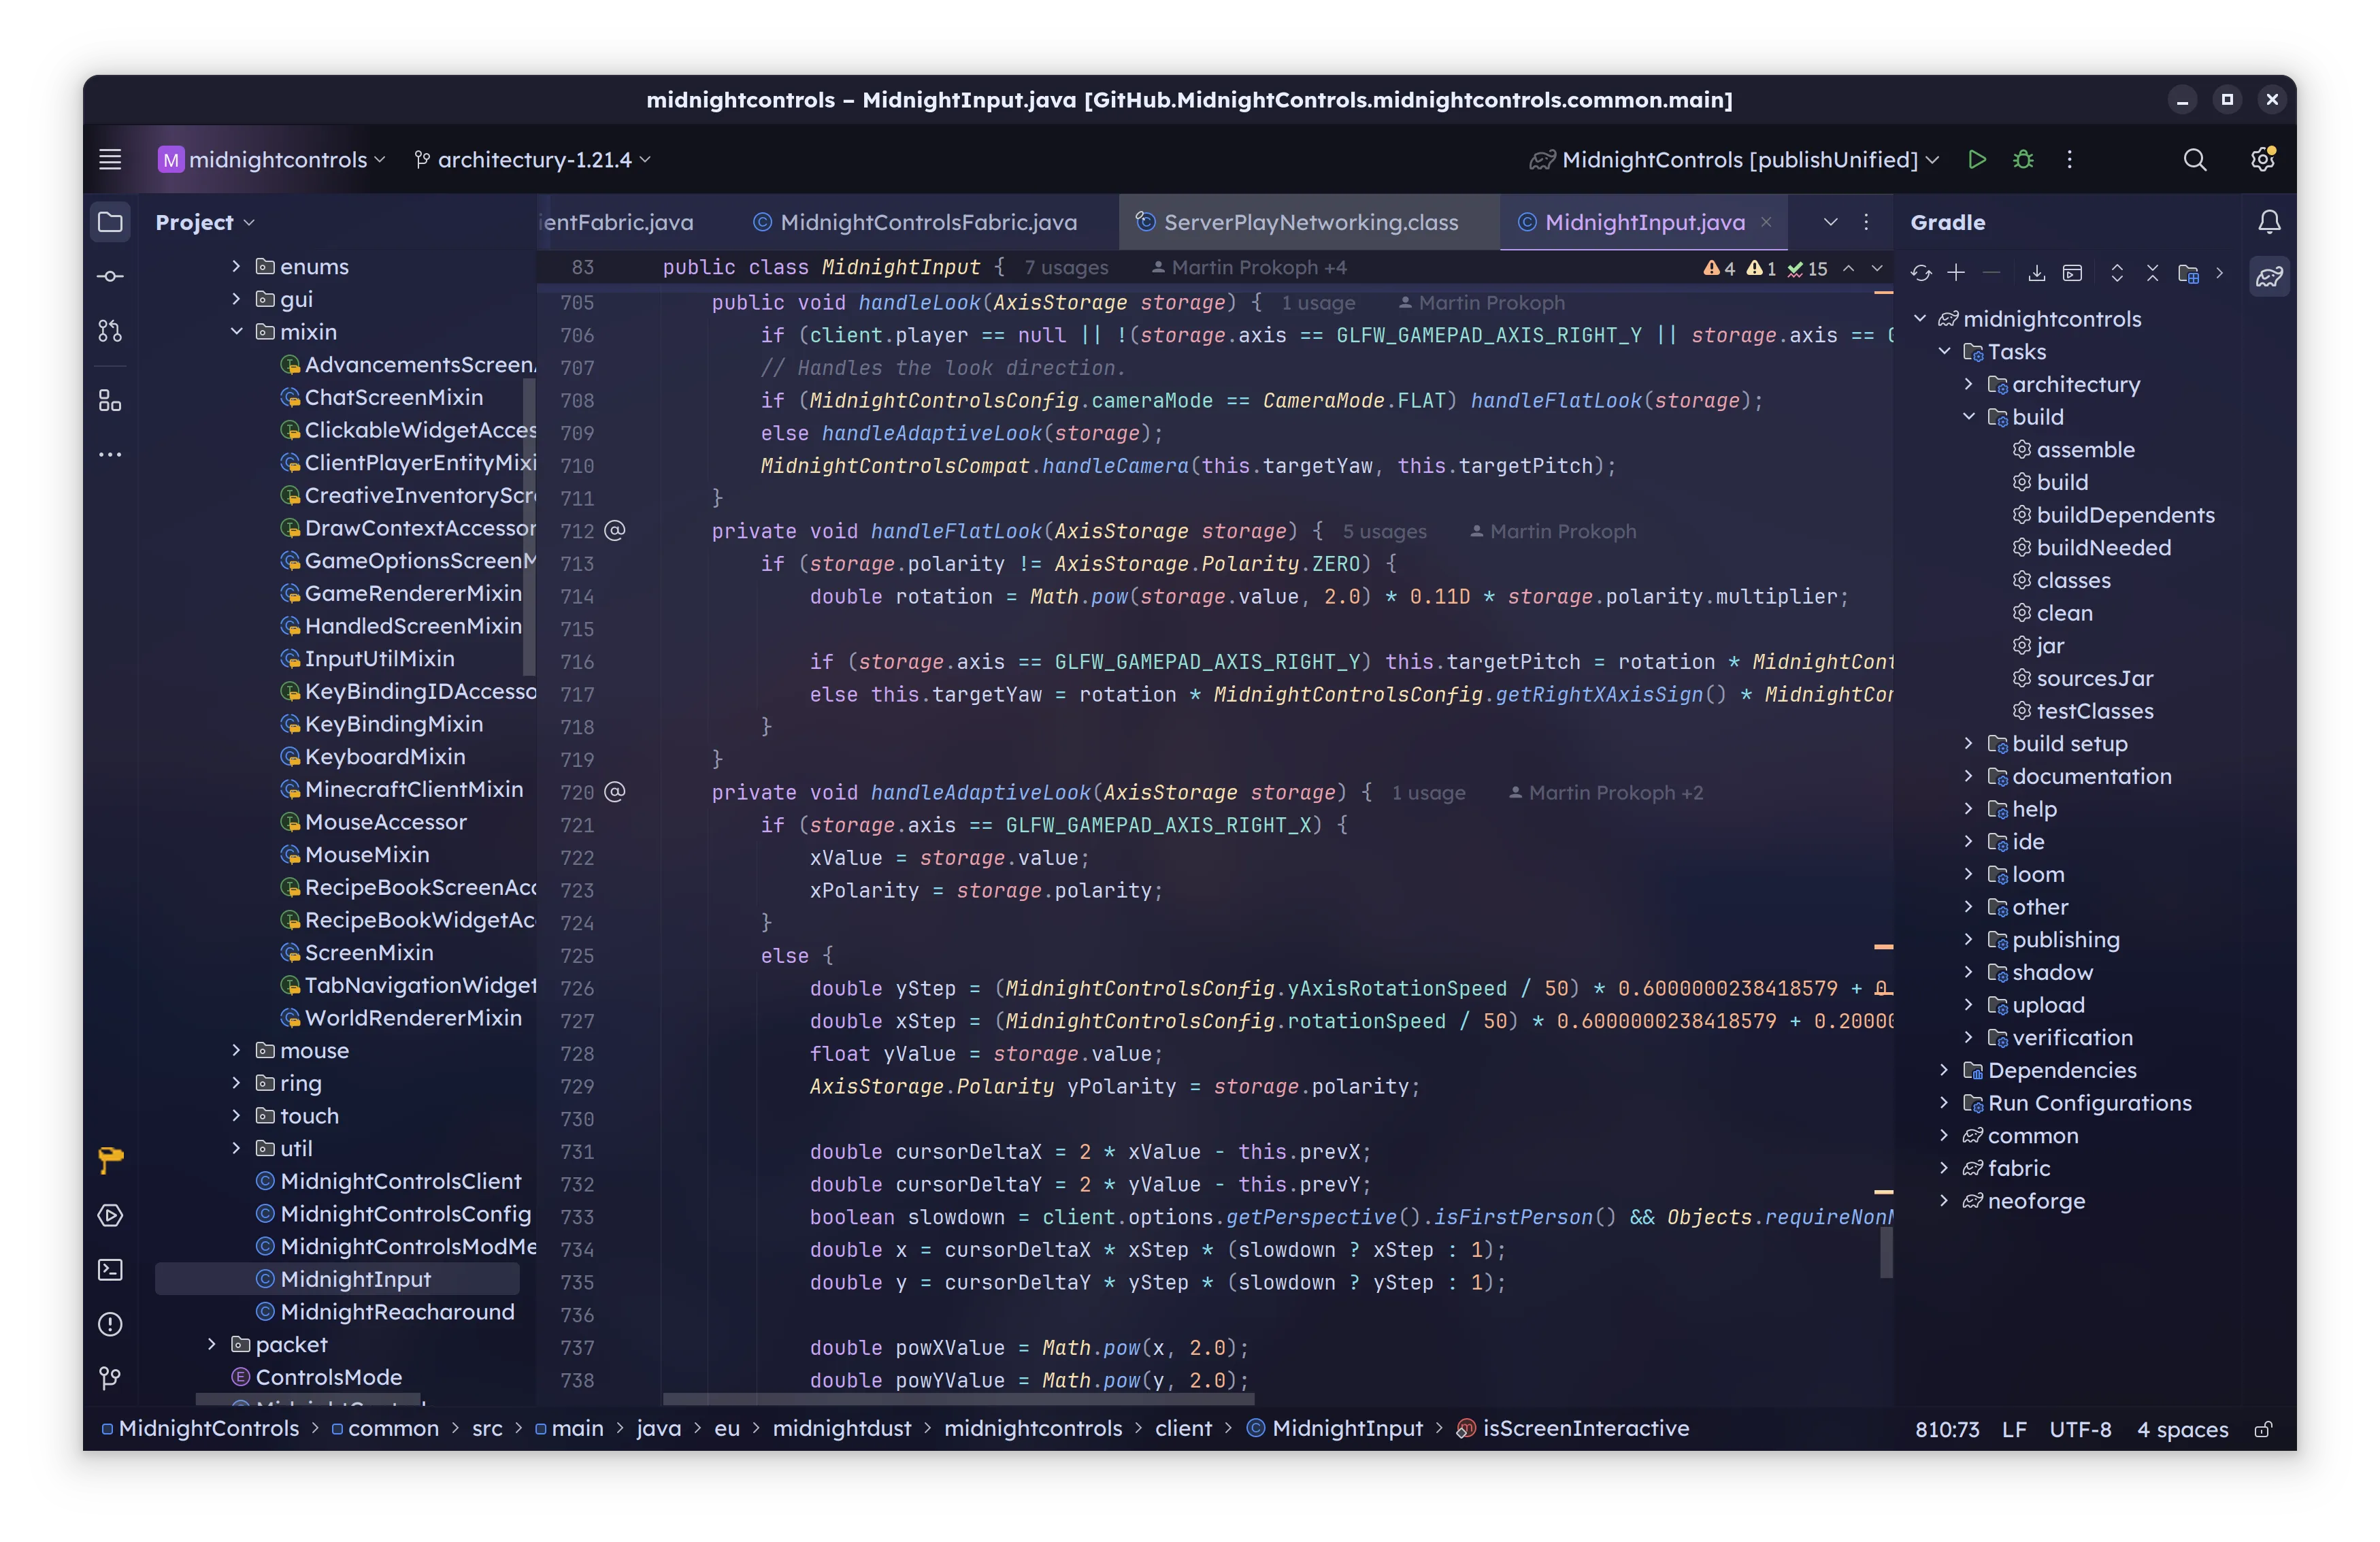Open the Commit tool window
Viewport: 2380px width, 1542px height.
(109, 276)
